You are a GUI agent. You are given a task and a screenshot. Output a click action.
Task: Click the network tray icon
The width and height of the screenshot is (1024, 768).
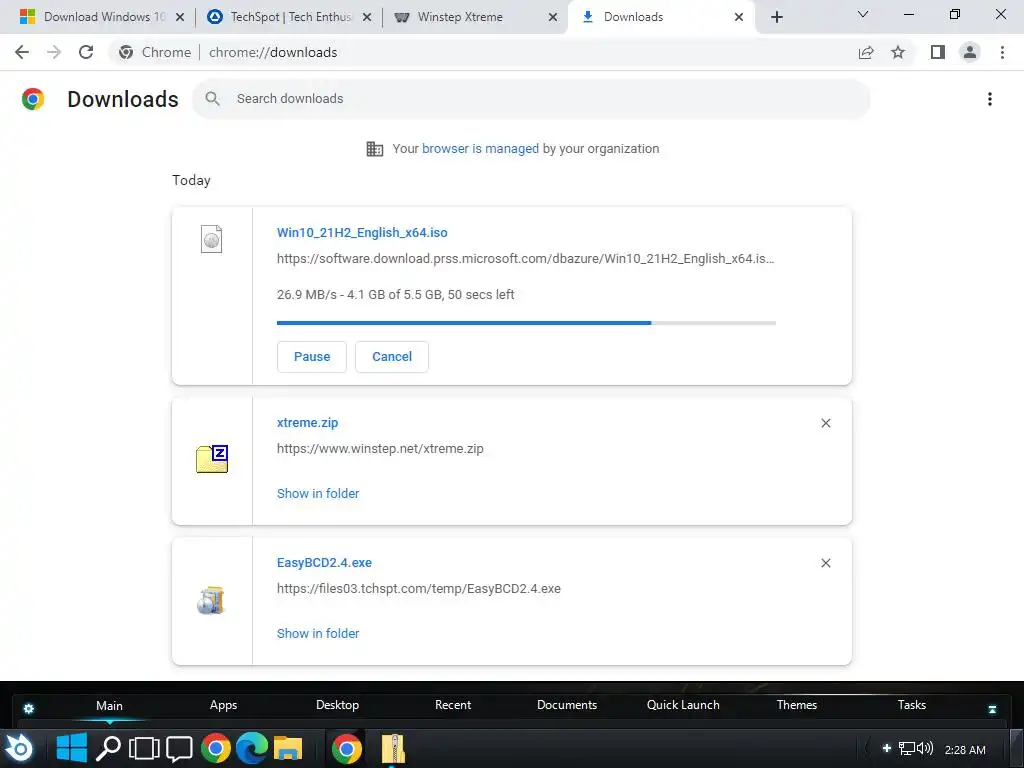tap(906, 749)
